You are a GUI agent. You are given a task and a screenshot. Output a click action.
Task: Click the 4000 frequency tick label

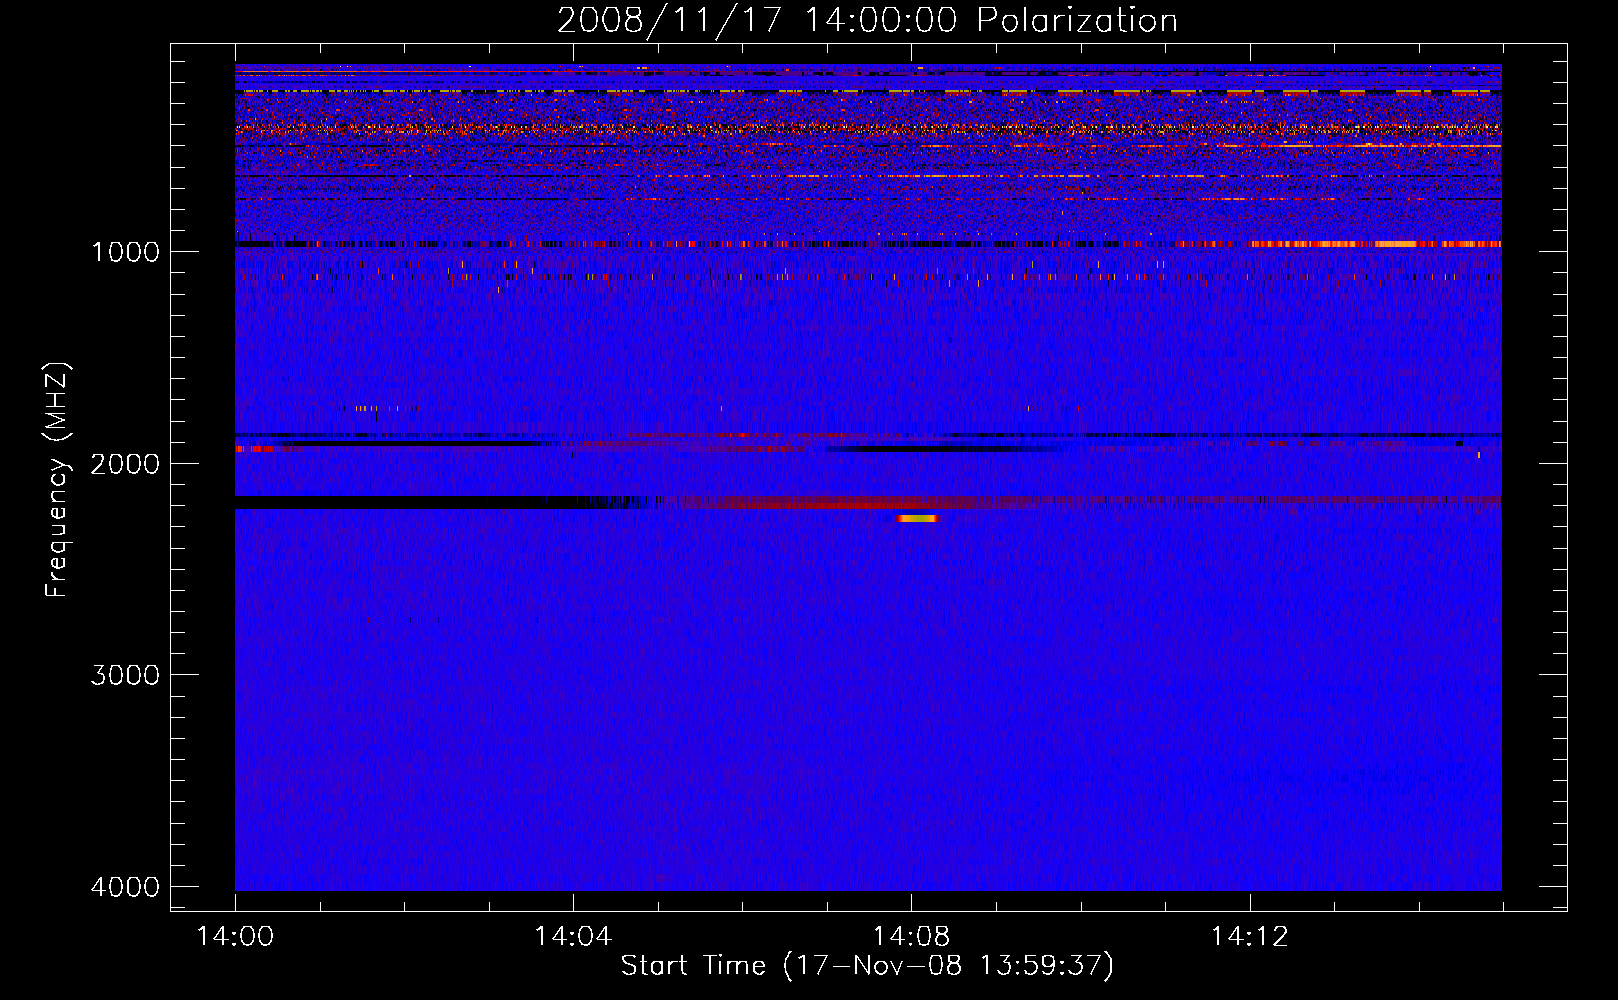(x=126, y=887)
